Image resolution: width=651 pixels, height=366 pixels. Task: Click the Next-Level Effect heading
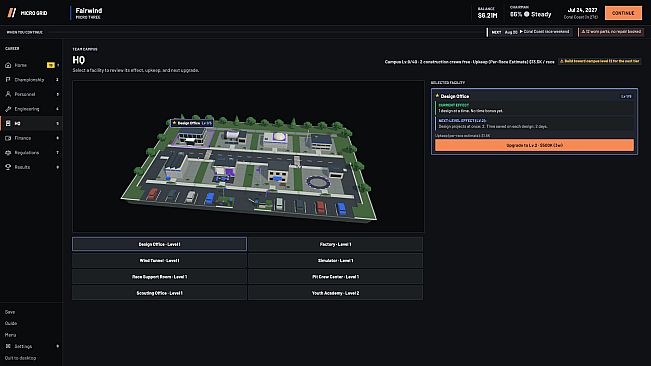[x=462, y=121]
